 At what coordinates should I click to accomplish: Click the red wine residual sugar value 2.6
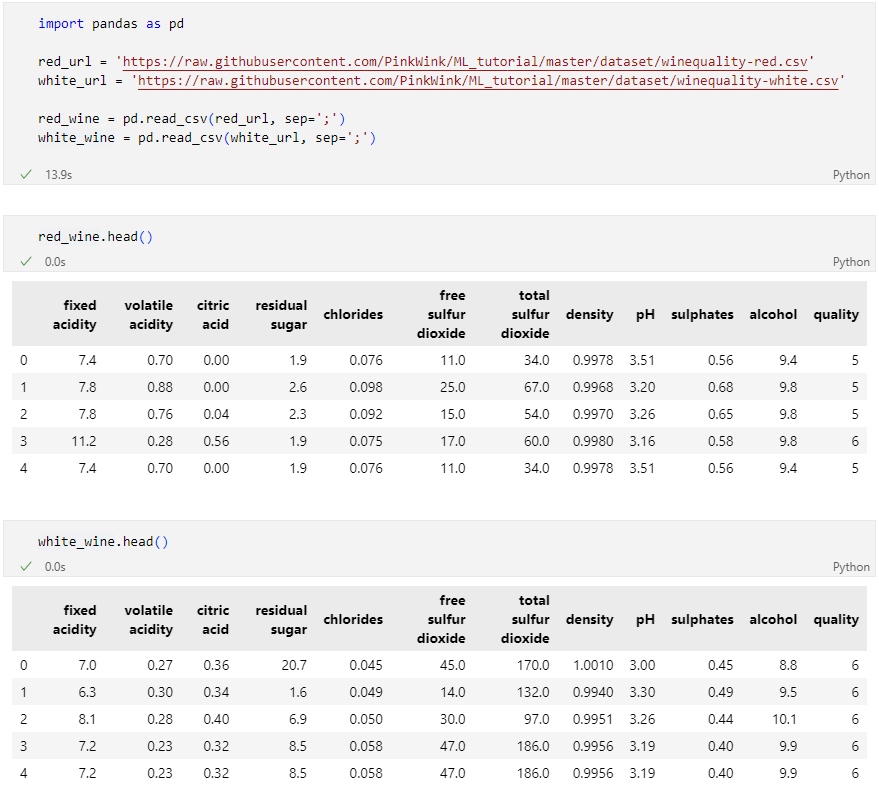click(x=298, y=387)
